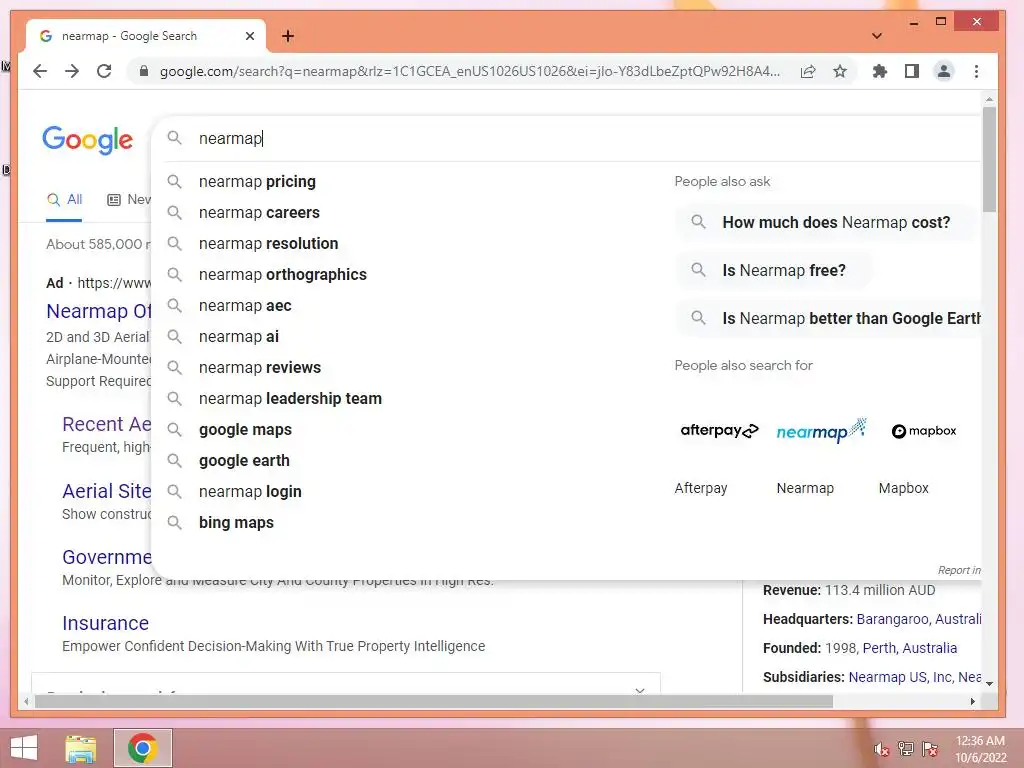This screenshot has height=768, width=1024.
Task: Bookmark this page with the star icon
Action: pyautogui.click(x=840, y=71)
